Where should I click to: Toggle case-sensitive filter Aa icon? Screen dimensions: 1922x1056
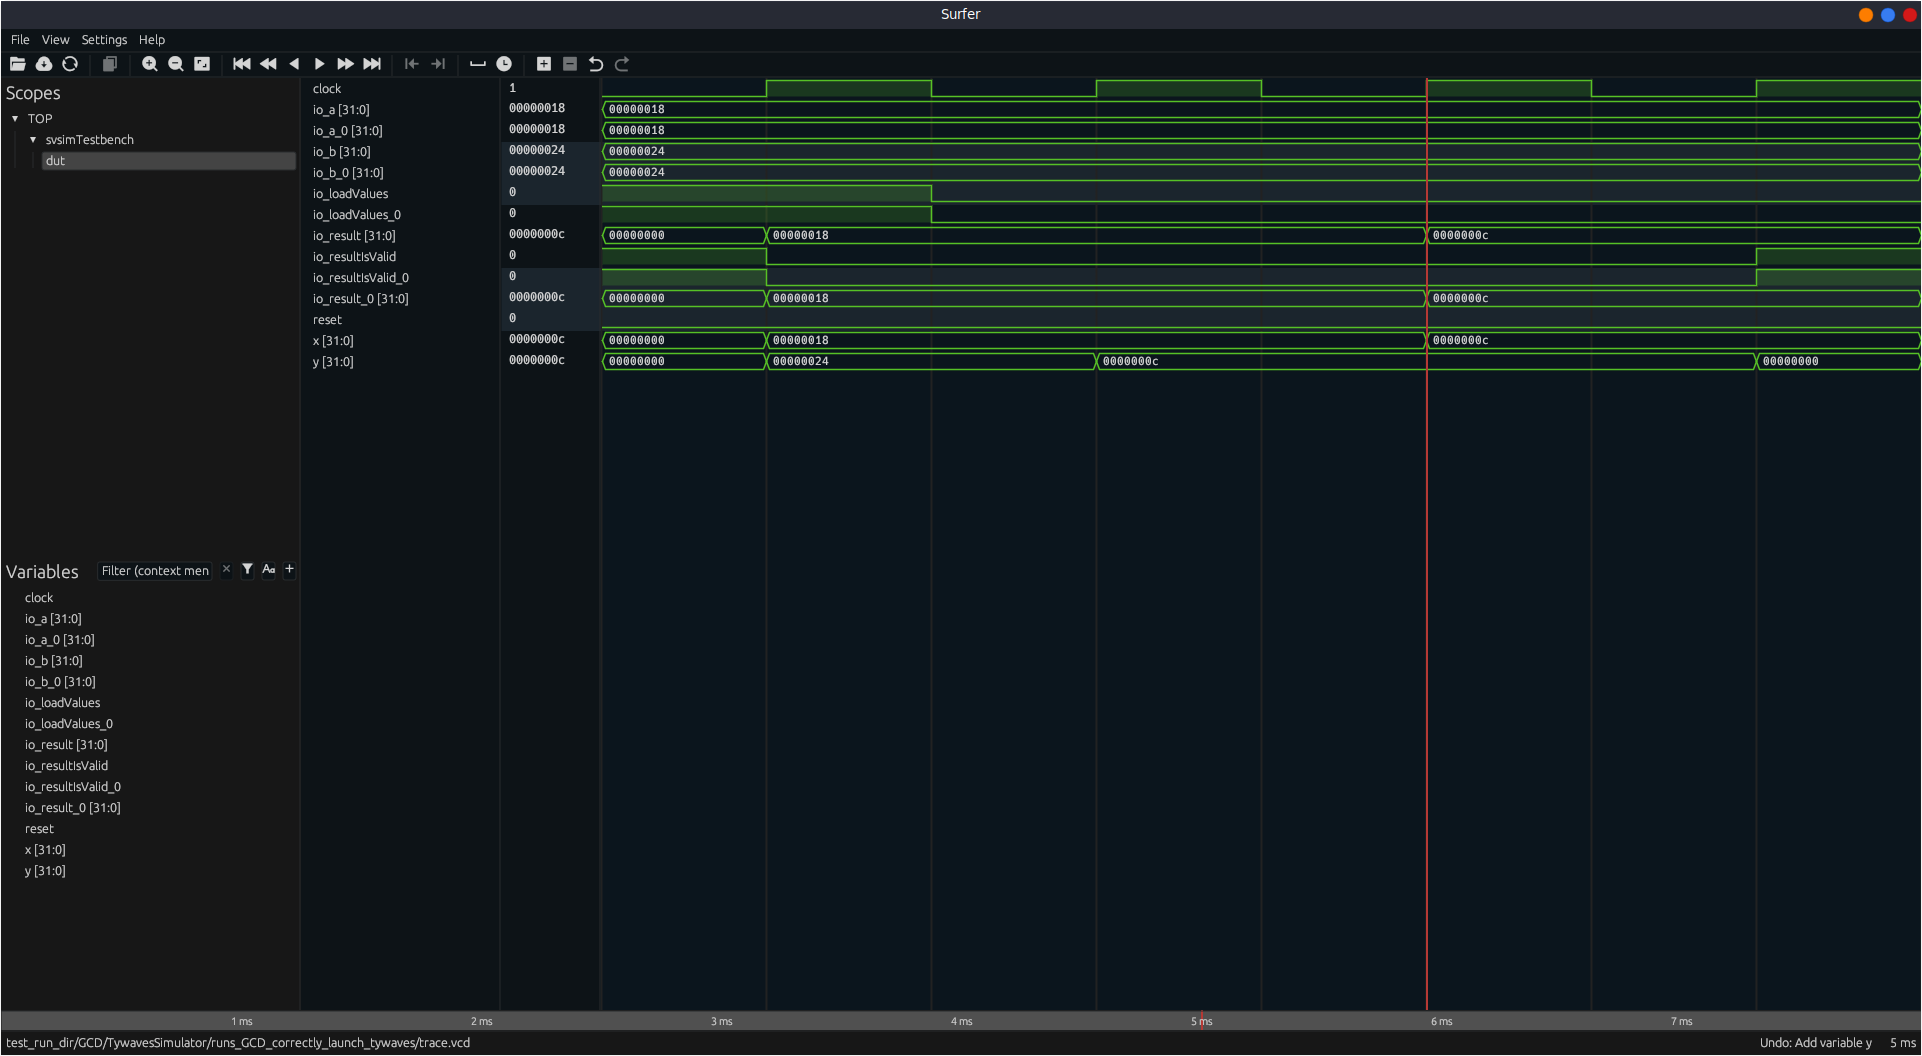pos(269,570)
